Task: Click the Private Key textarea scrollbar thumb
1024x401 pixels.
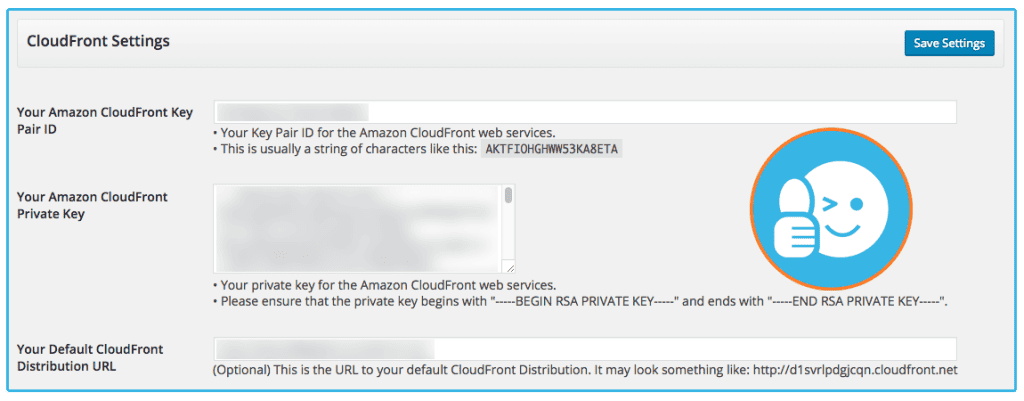Action: (509, 195)
